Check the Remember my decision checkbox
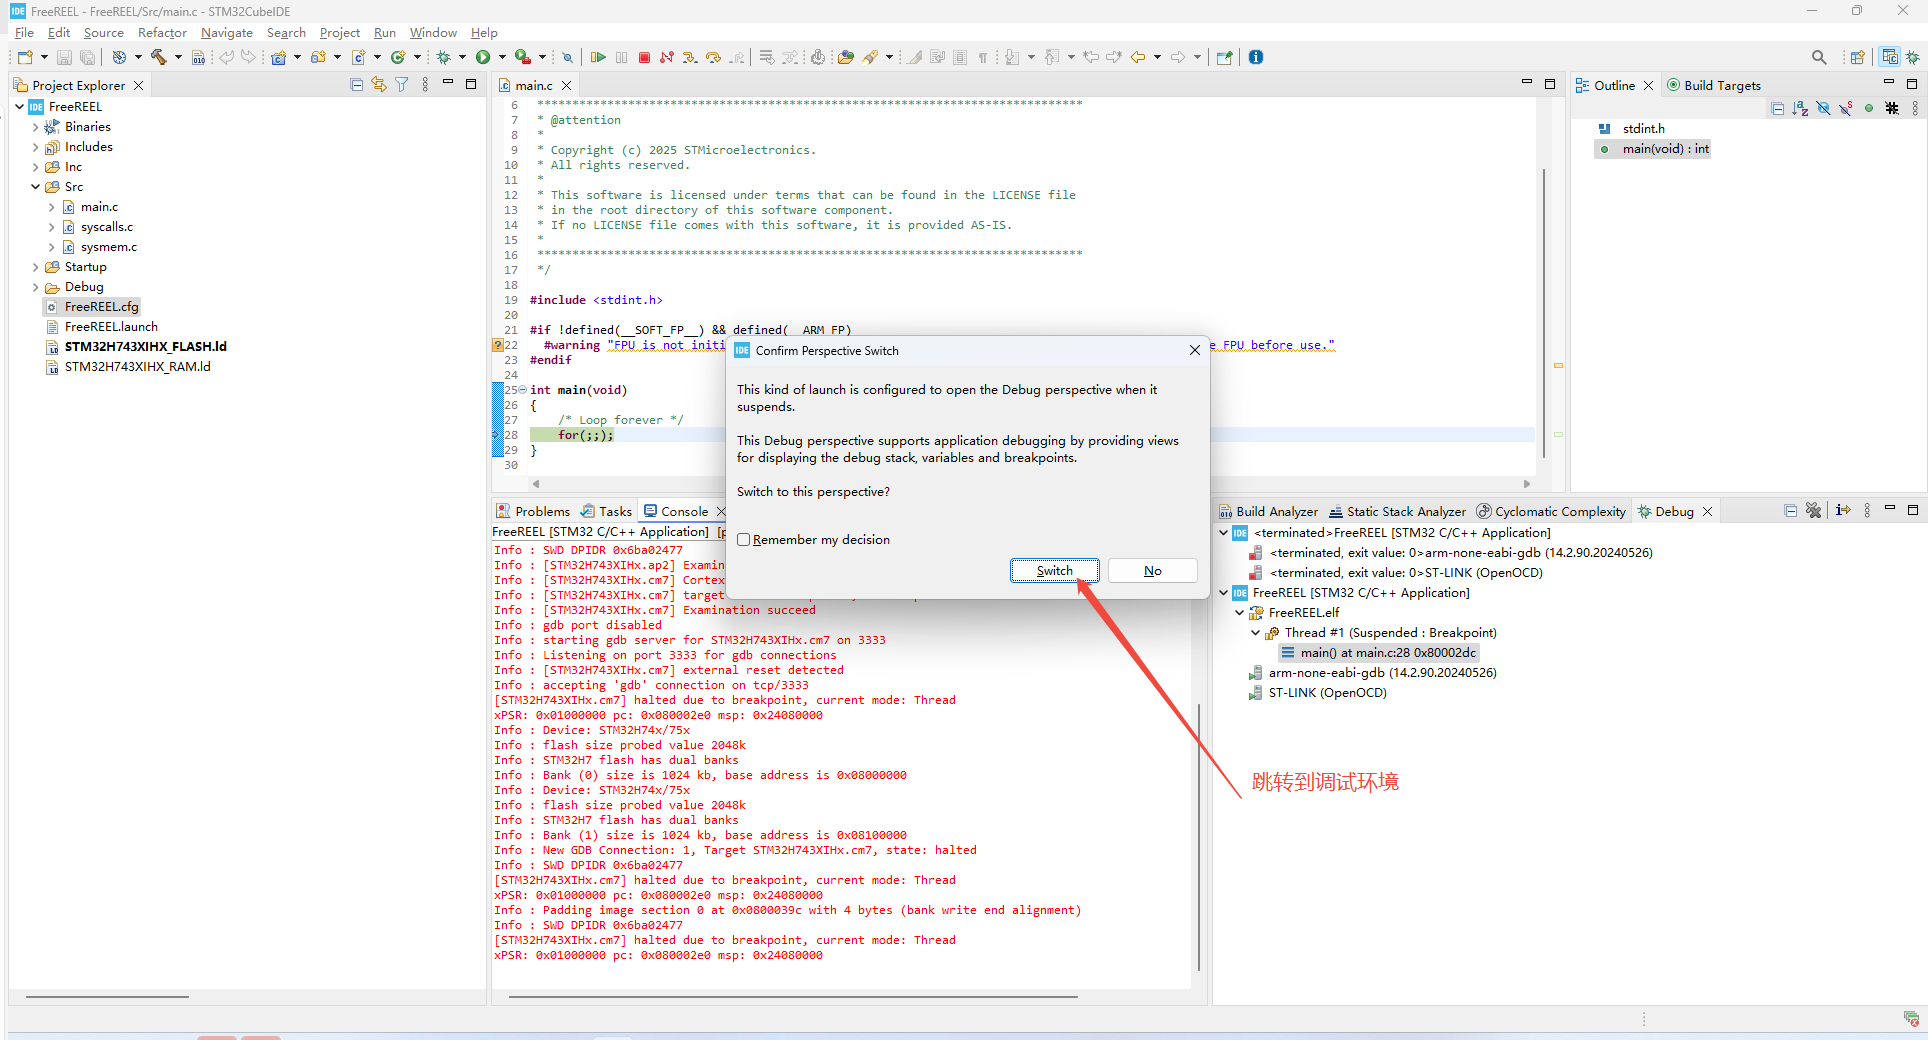This screenshot has height=1040, width=1928. click(744, 540)
